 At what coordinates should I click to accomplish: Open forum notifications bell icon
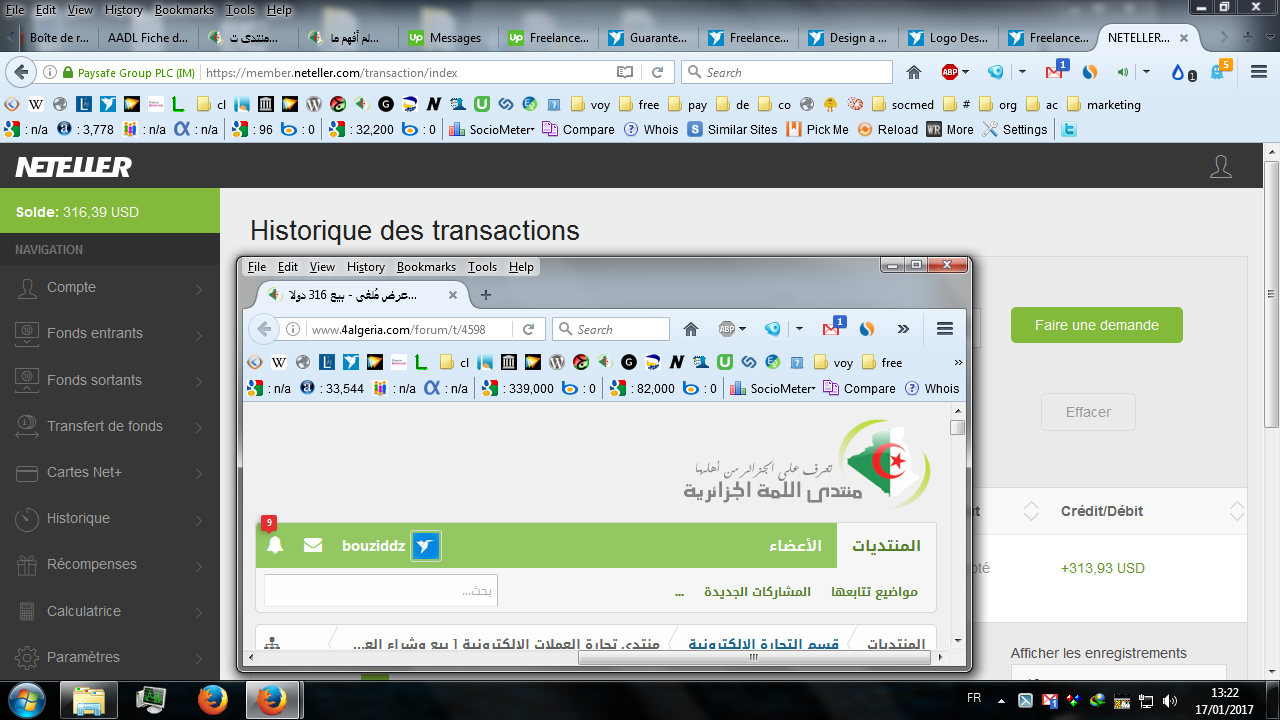click(275, 545)
